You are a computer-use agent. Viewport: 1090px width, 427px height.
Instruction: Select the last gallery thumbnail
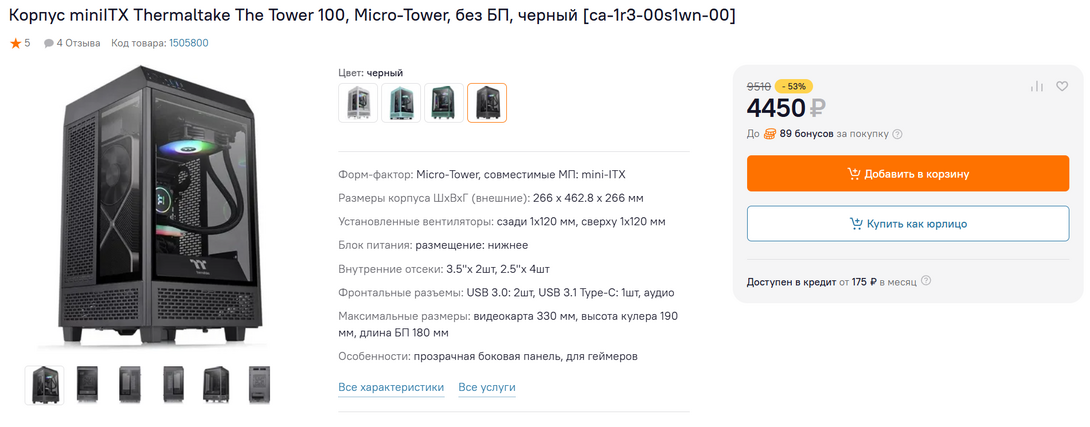tap(259, 384)
